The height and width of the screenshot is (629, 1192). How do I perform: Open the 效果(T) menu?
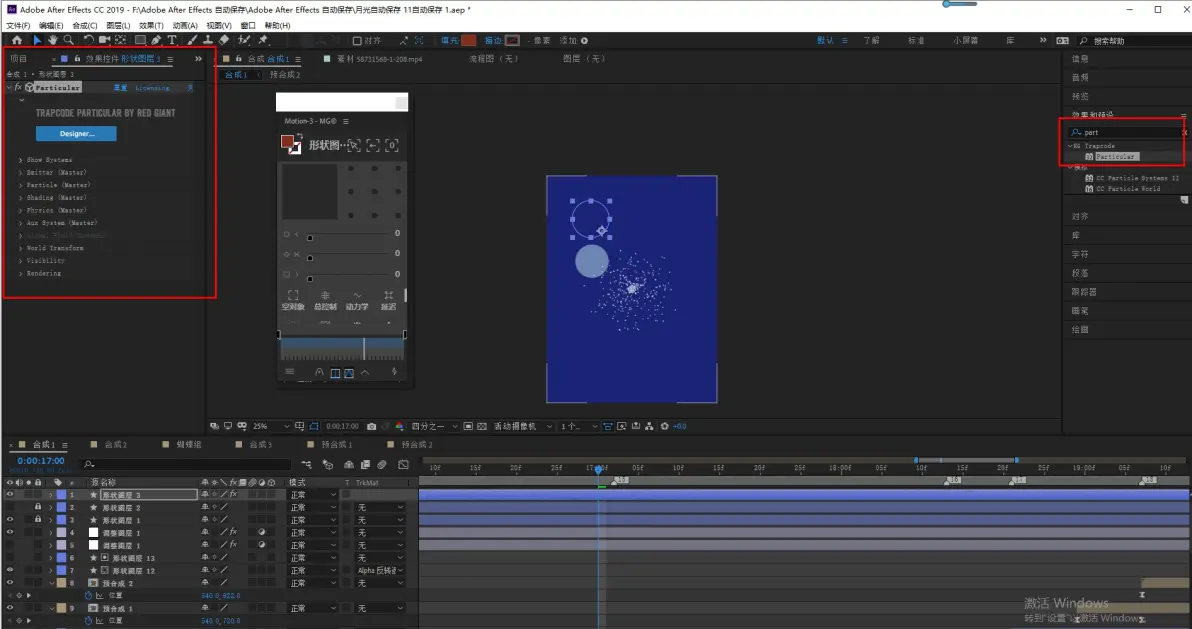point(151,25)
